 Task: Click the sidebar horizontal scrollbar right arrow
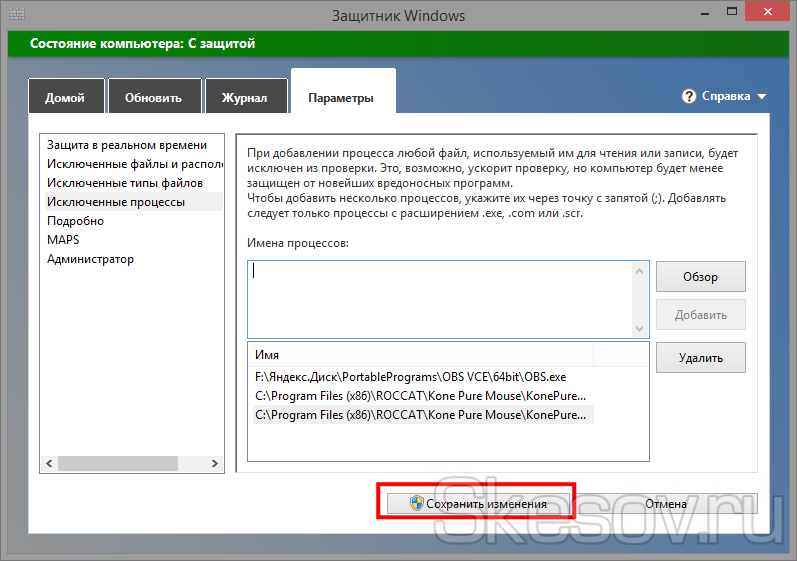click(216, 465)
